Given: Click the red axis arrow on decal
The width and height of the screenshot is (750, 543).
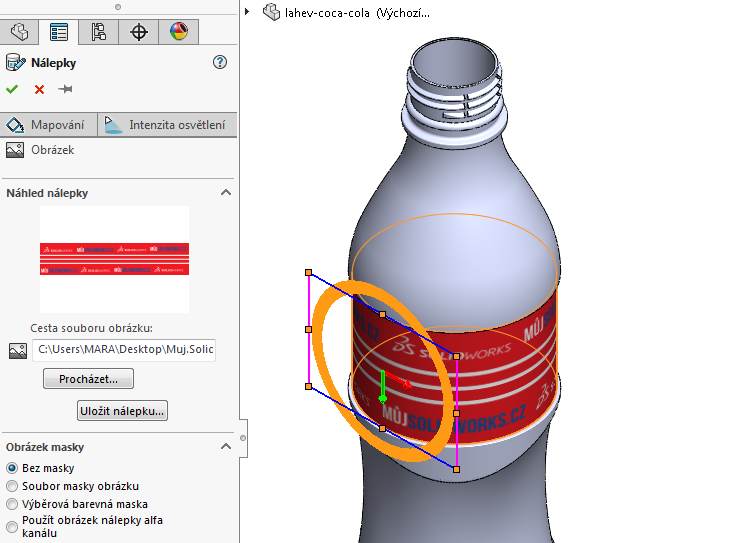Looking at the screenshot, I should 398,380.
